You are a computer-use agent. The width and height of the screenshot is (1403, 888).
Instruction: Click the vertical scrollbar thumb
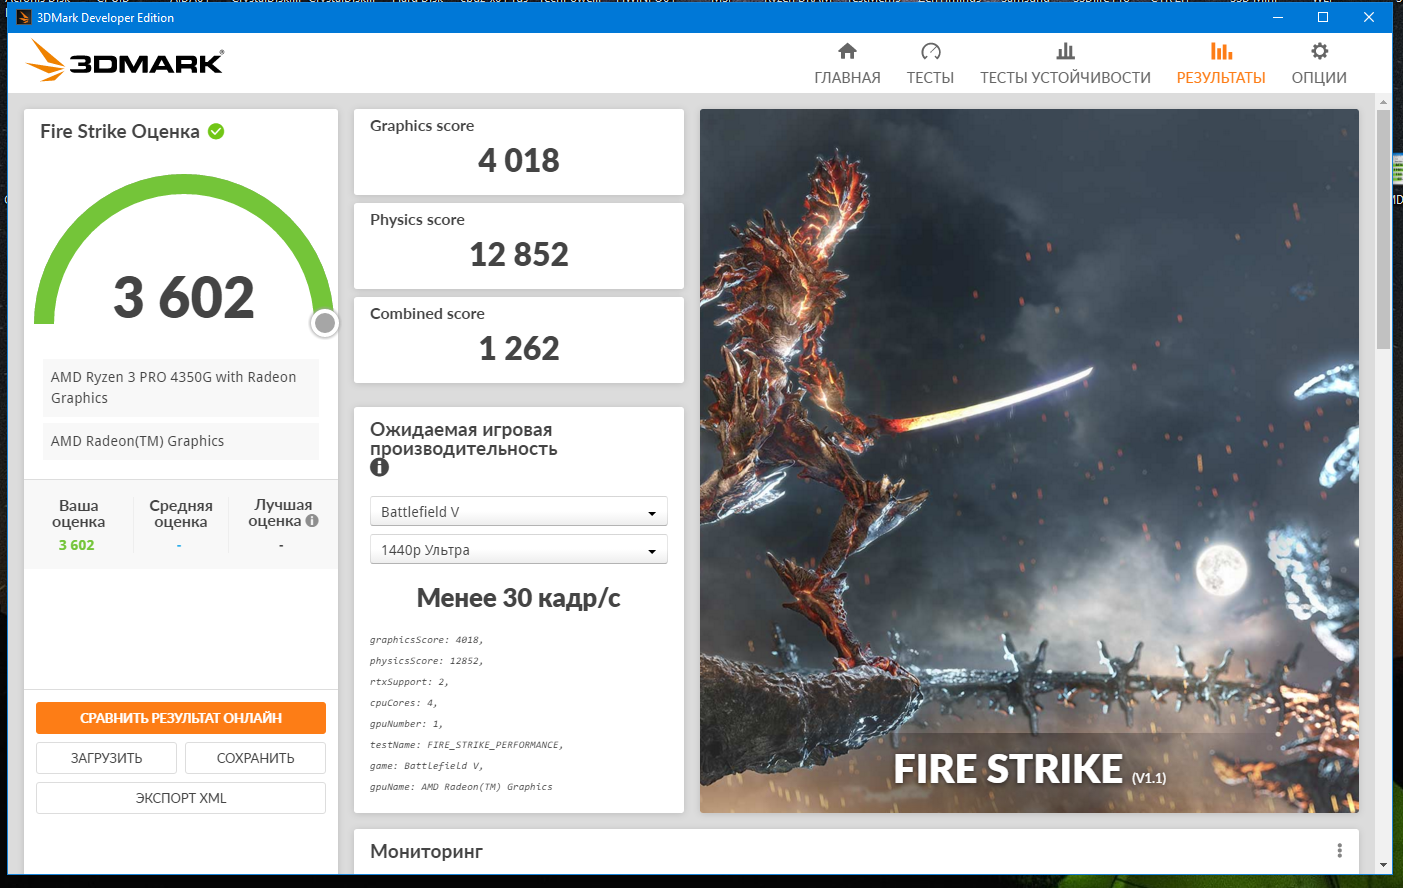pos(1383,229)
